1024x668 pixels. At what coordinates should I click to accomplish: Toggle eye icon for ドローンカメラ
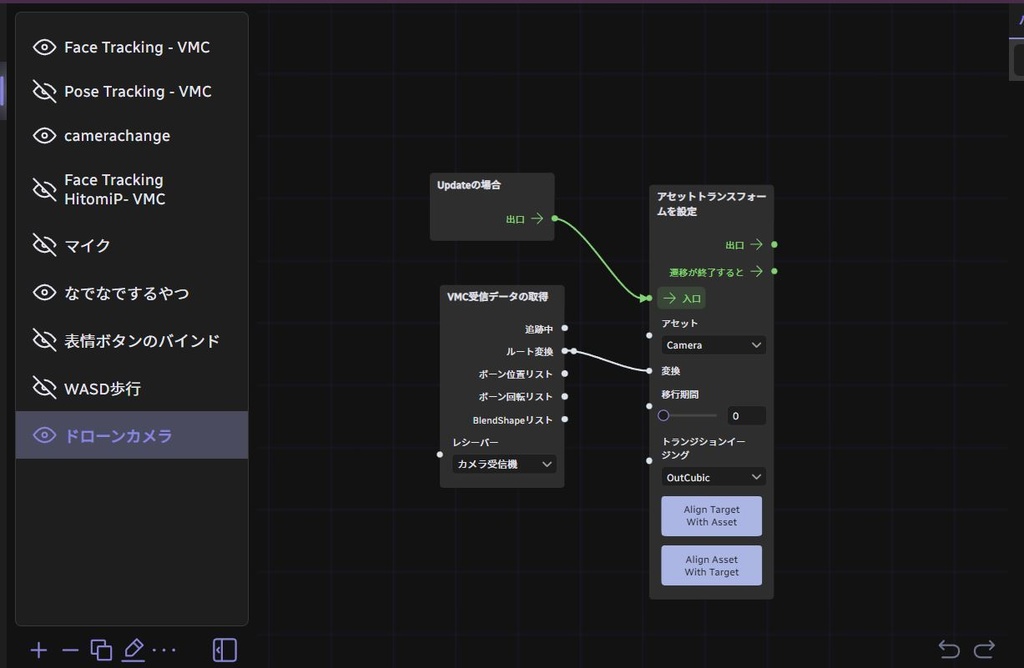pos(44,435)
